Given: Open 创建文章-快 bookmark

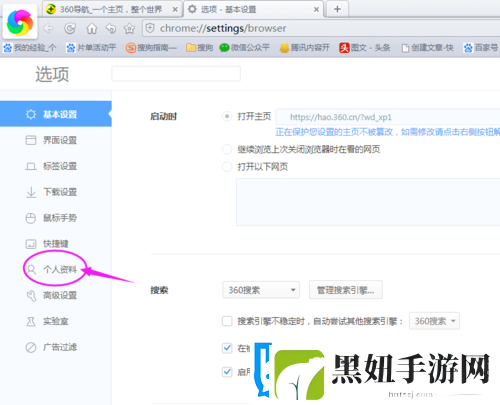Looking at the screenshot, I should pos(427,48).
